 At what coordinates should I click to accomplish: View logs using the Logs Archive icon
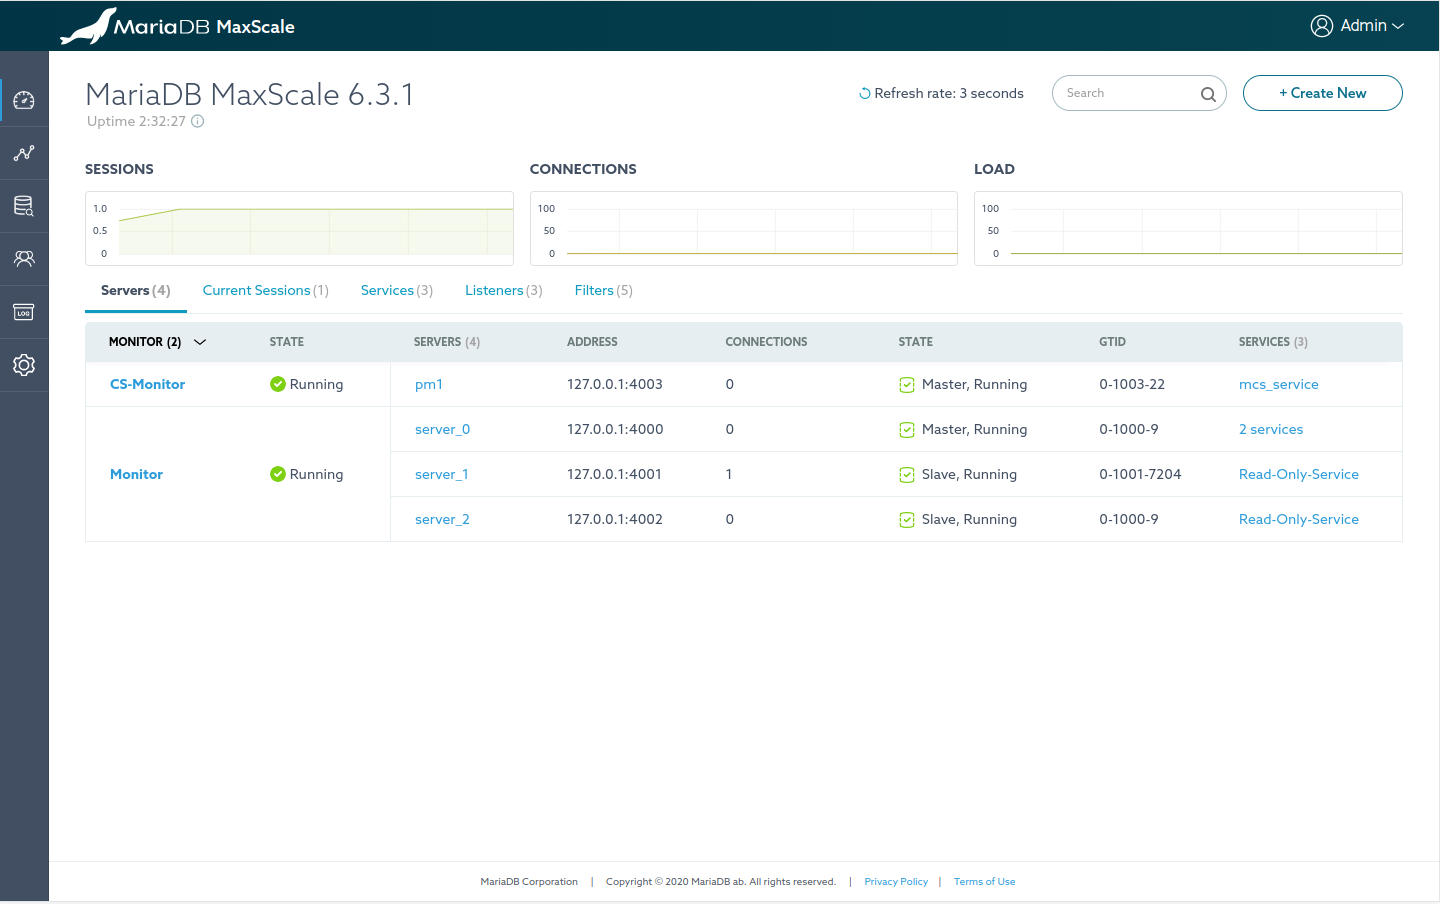tap(24, 311)
